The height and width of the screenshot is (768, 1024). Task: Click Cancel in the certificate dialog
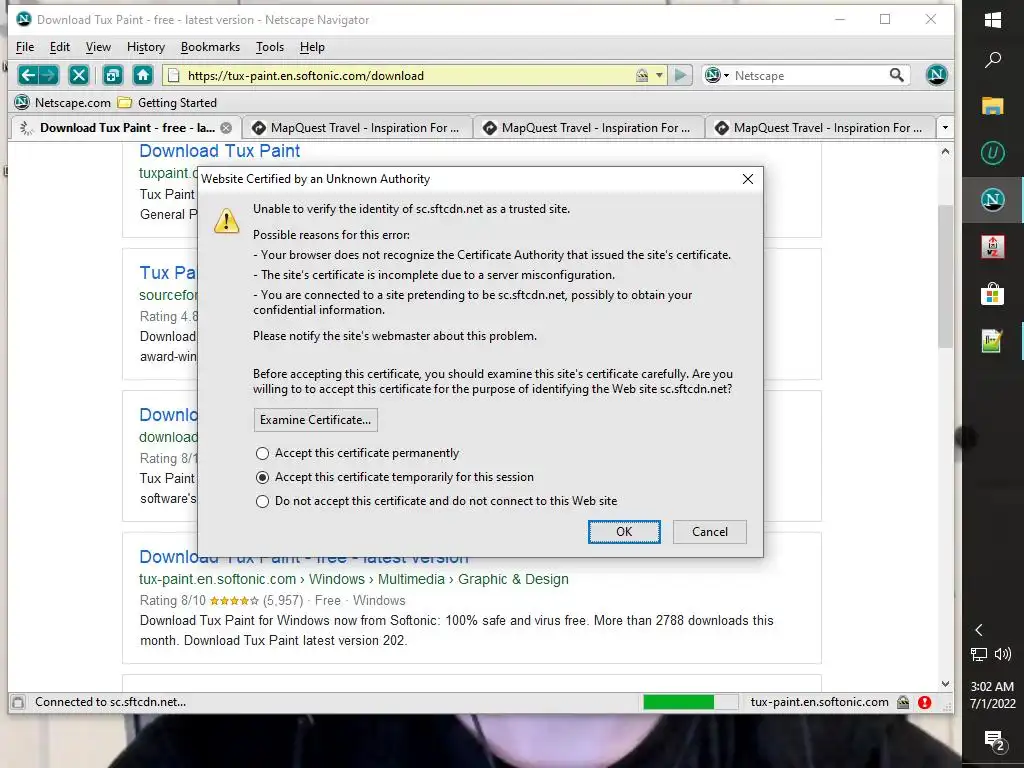[709, 532]
